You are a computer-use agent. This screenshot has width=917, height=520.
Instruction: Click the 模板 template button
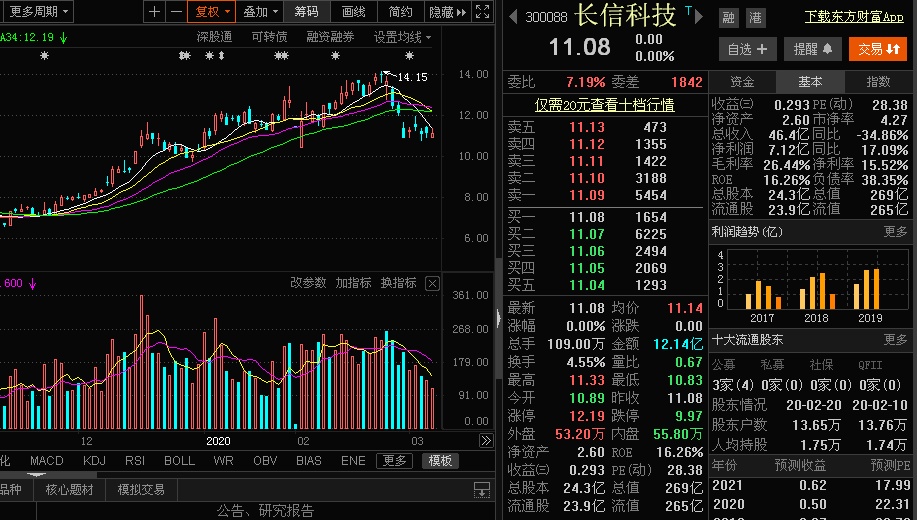pyautogui.click(x=440, y=461)
